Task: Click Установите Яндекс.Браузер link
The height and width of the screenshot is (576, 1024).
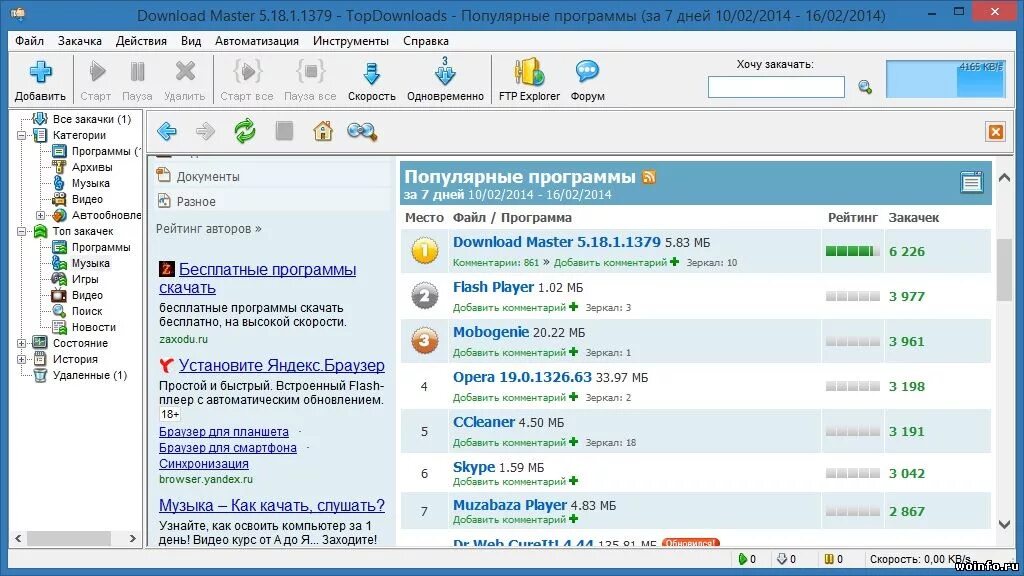Action: (281, 365)
